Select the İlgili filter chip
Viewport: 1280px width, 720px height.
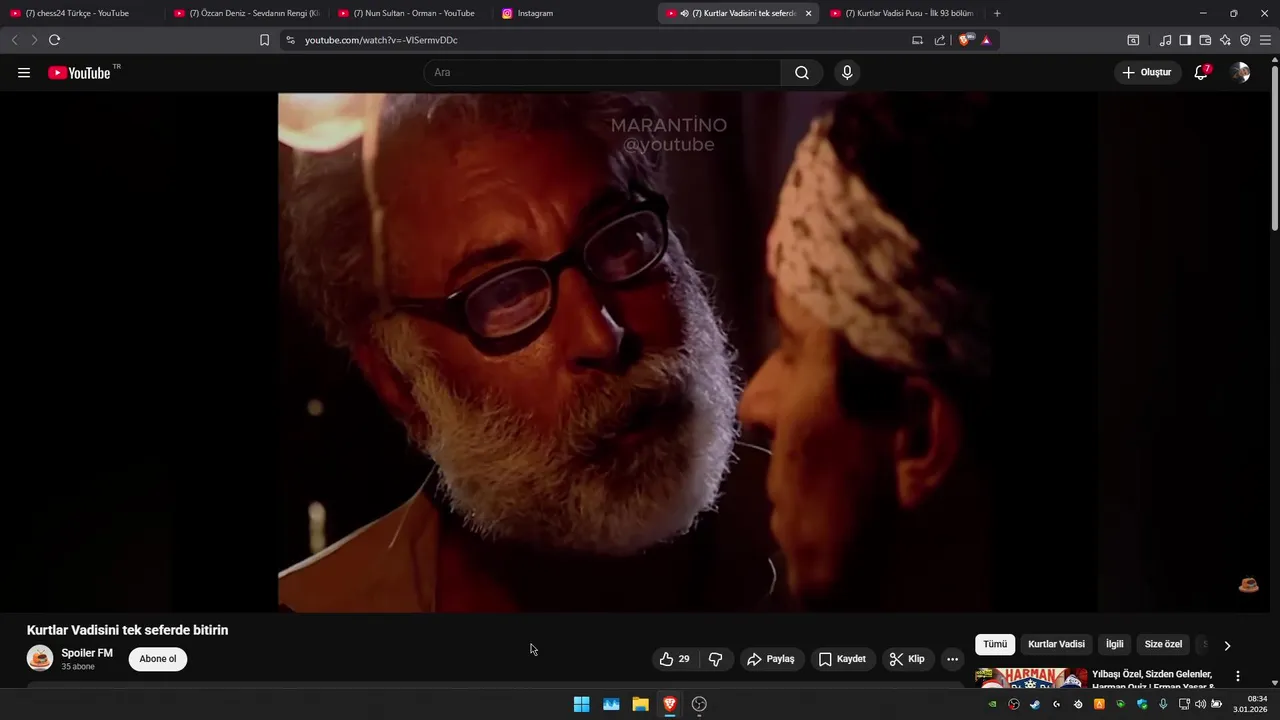pyautogui.click(x=1115, y=645)
